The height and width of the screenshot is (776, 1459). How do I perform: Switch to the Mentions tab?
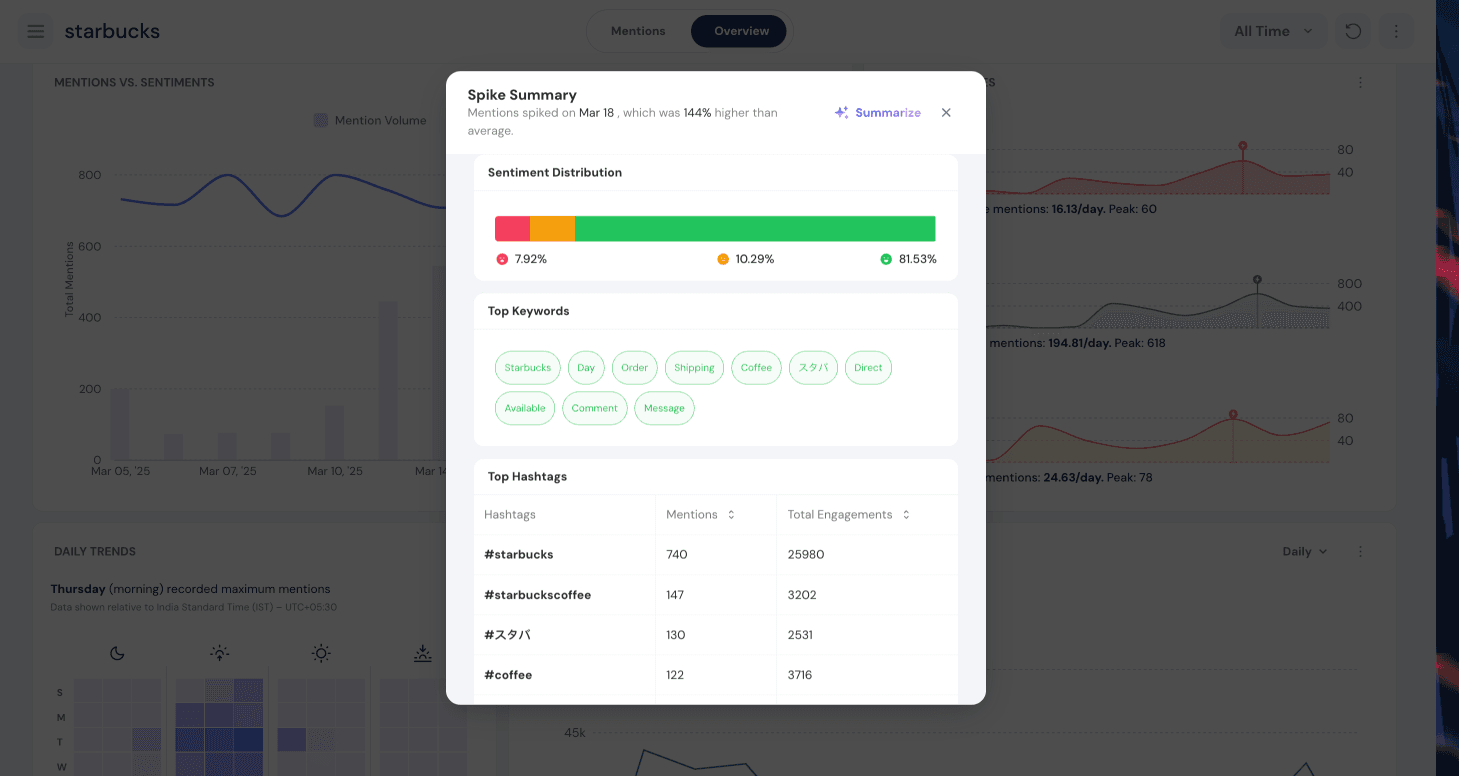pos(638,31)
